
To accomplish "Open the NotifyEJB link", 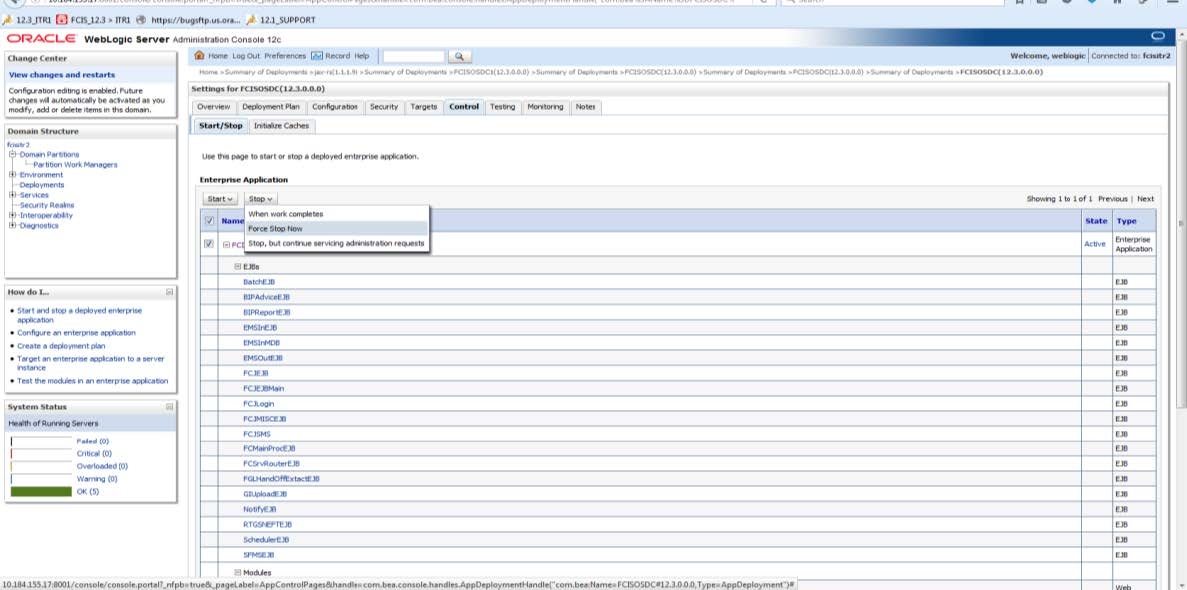I will [260, 510].
